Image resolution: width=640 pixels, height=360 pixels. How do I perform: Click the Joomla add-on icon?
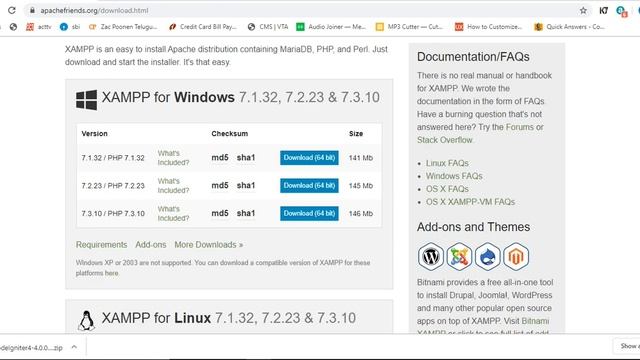459,257
